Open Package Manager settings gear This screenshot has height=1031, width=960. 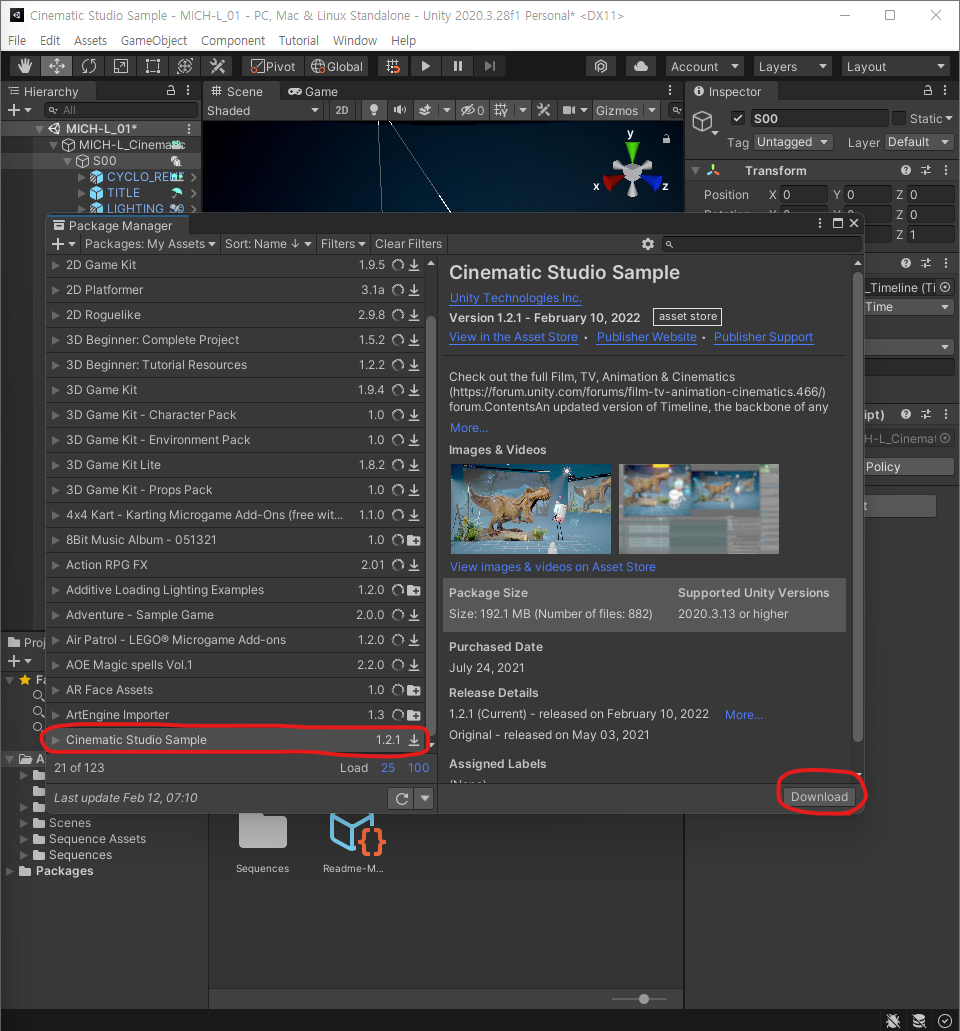(x=648, y=244)
